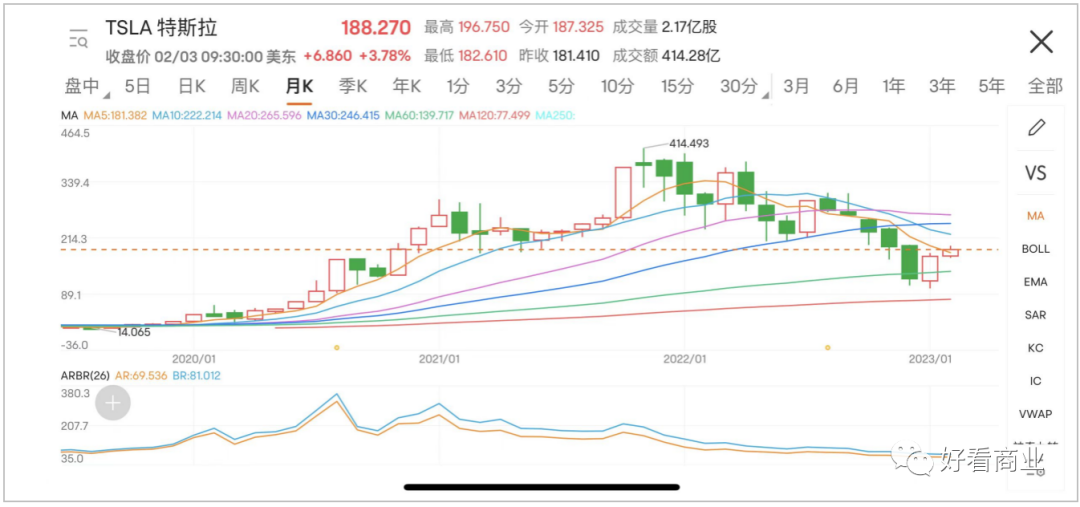Expand the 盘中 session dropdown

pos(84,87)
